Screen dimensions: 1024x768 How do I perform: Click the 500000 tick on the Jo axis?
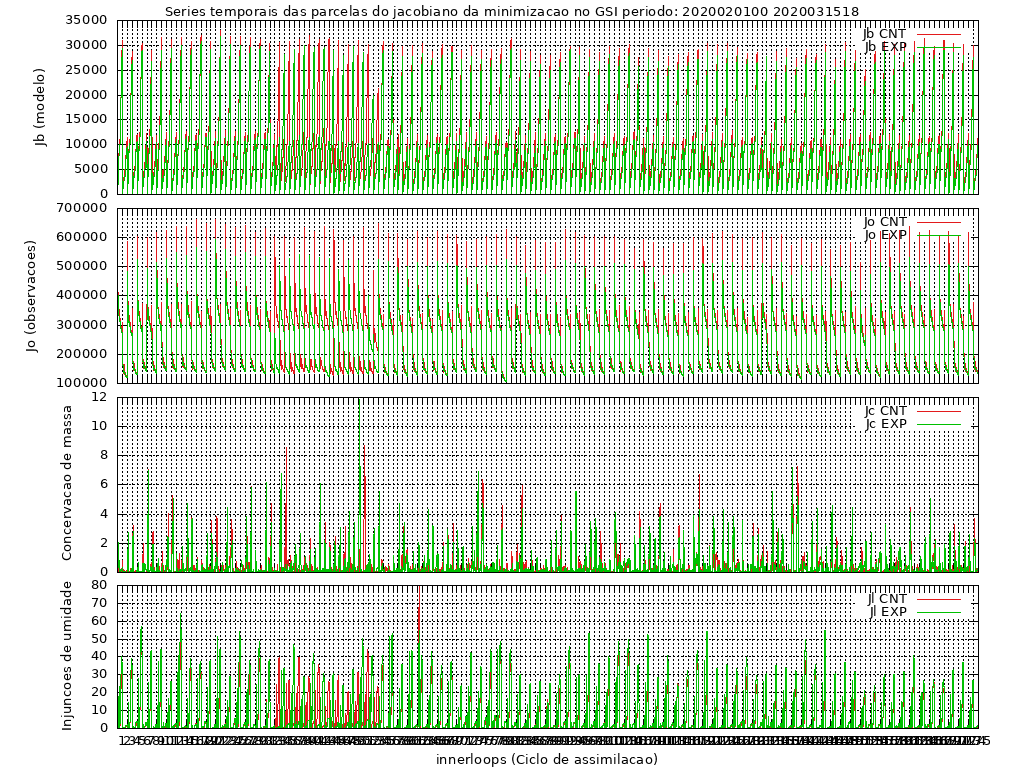point(82,266)
